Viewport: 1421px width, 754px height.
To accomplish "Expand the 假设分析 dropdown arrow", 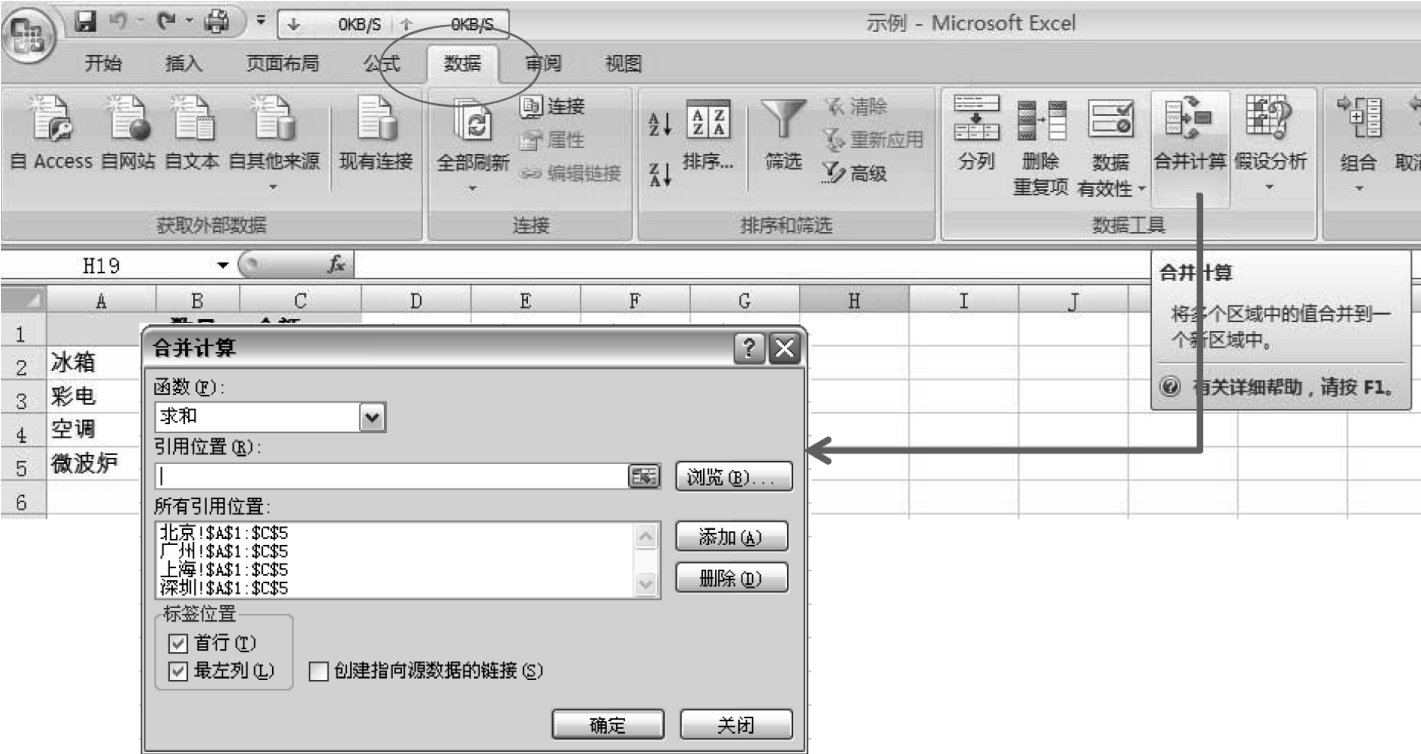I will pyautogui.click(x=1270, y=186).
